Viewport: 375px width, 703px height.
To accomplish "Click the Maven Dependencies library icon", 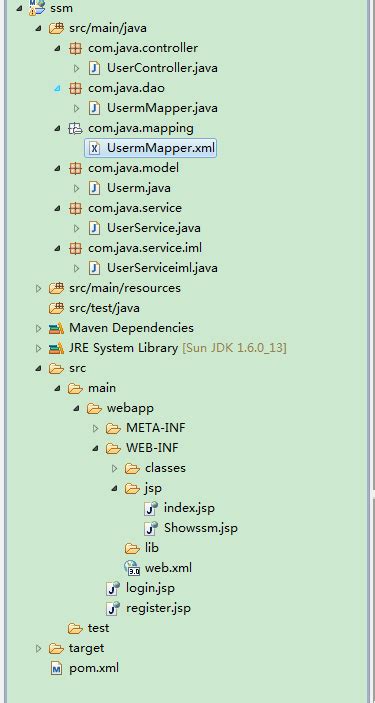I will [x=56, y=328].
